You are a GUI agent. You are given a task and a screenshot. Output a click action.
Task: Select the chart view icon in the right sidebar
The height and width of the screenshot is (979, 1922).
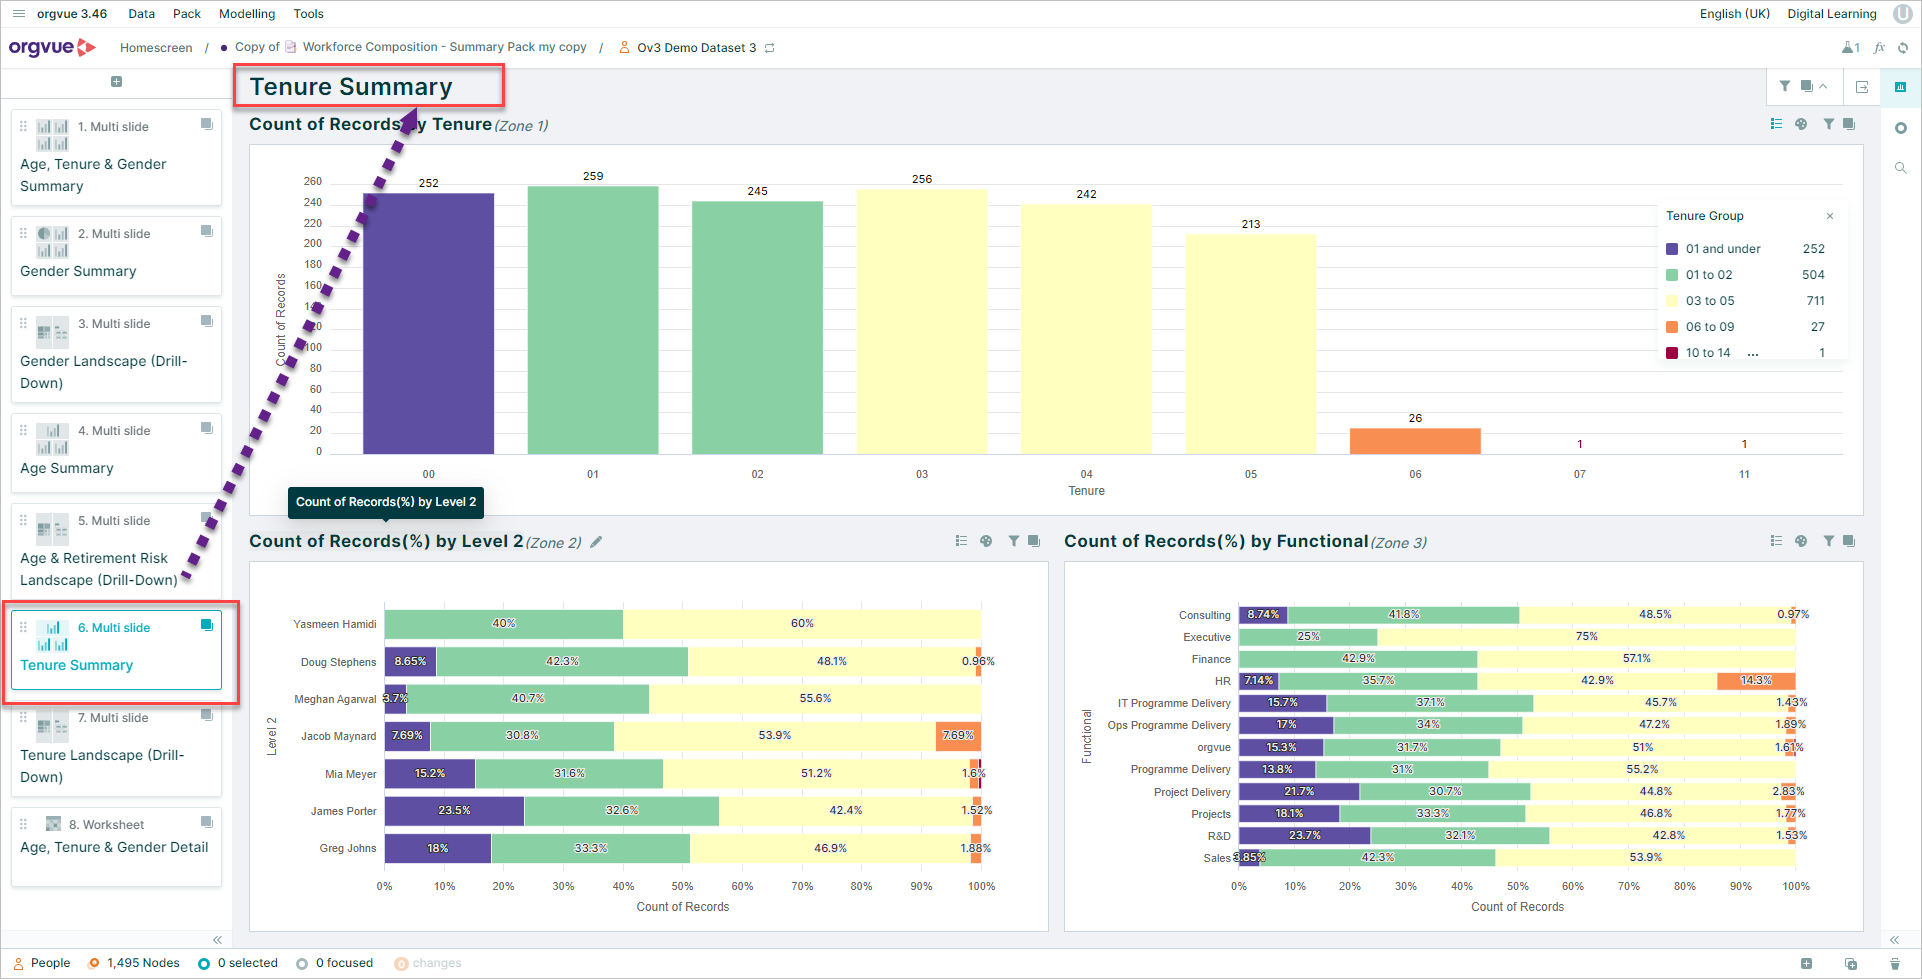(x=1900, y=87)
